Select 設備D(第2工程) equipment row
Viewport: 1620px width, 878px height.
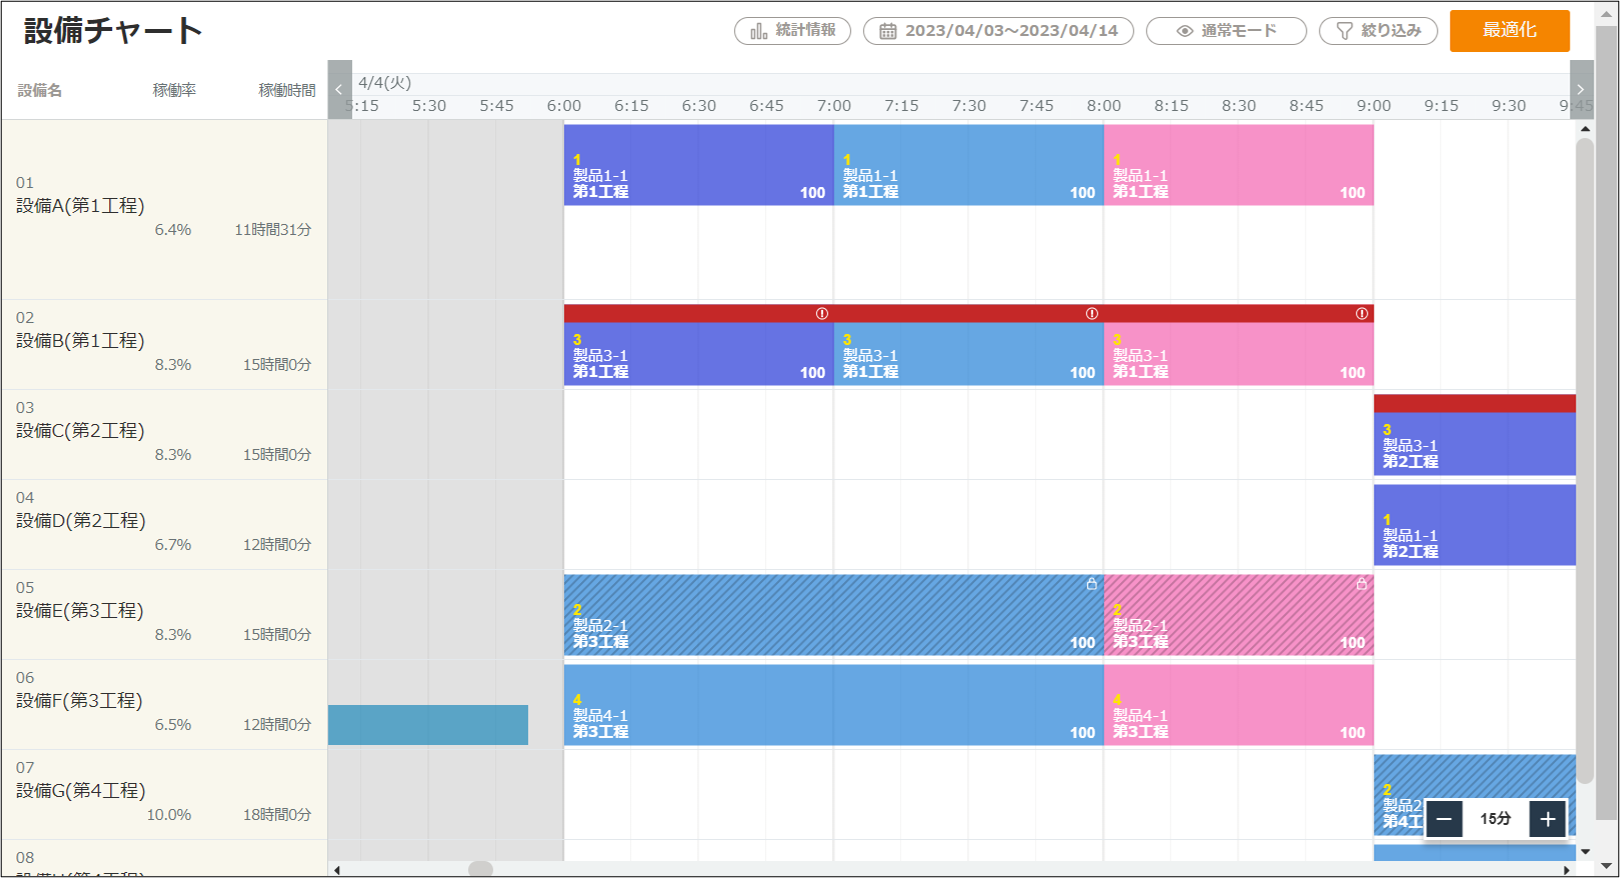164,525
